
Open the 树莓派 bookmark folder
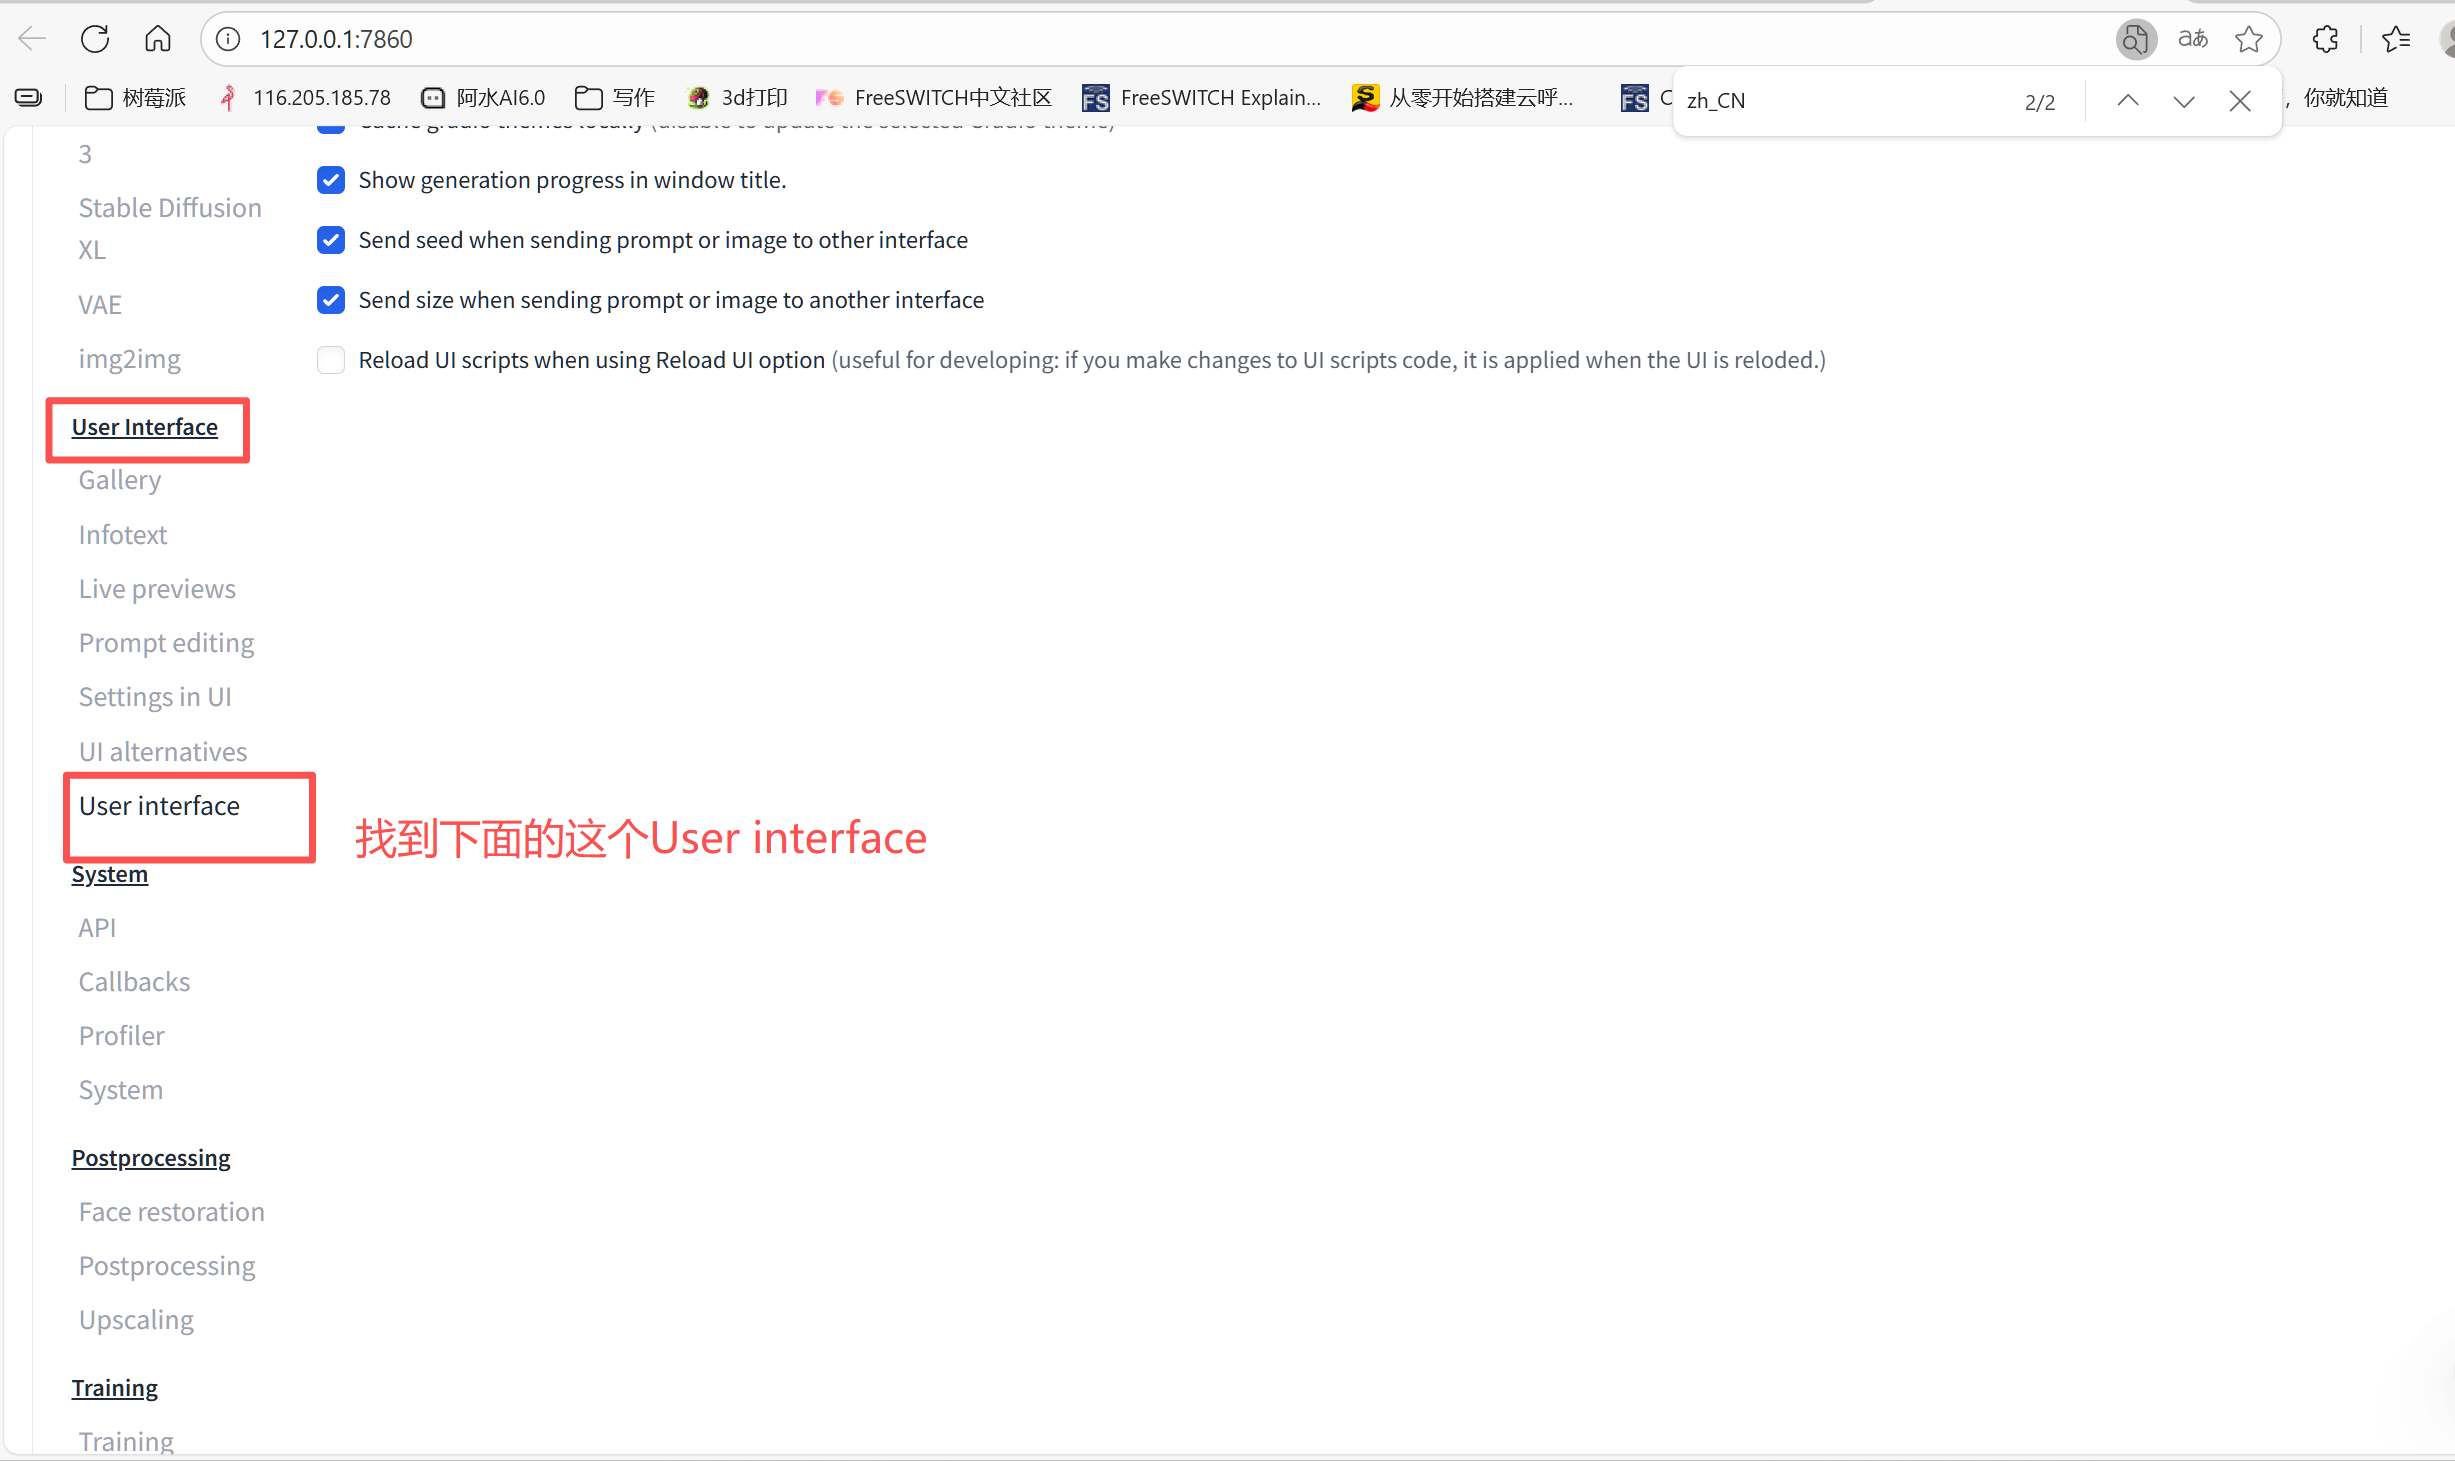click(x=136, y=97)
